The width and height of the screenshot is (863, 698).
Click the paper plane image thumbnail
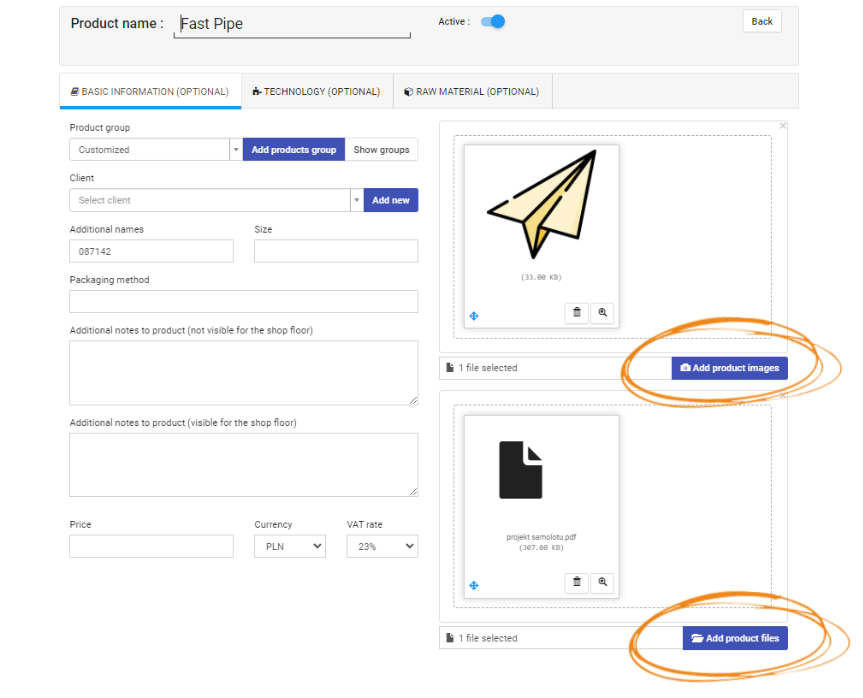(x=542, y=204)
